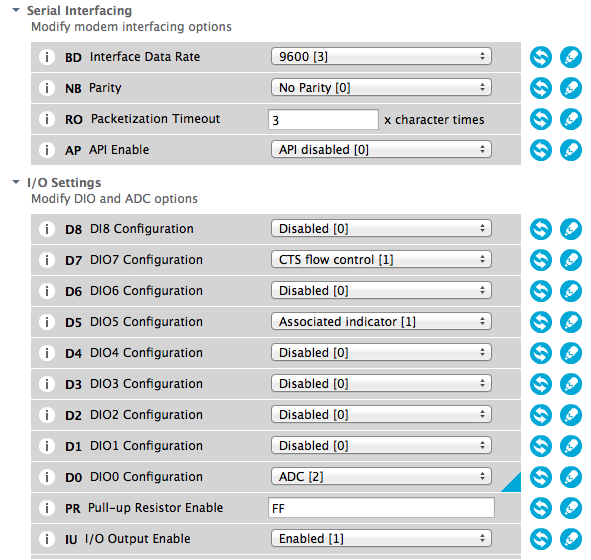Open the D2 DIO2 Configuration dropdown
The image size is (591, 560).
(381, 415)
